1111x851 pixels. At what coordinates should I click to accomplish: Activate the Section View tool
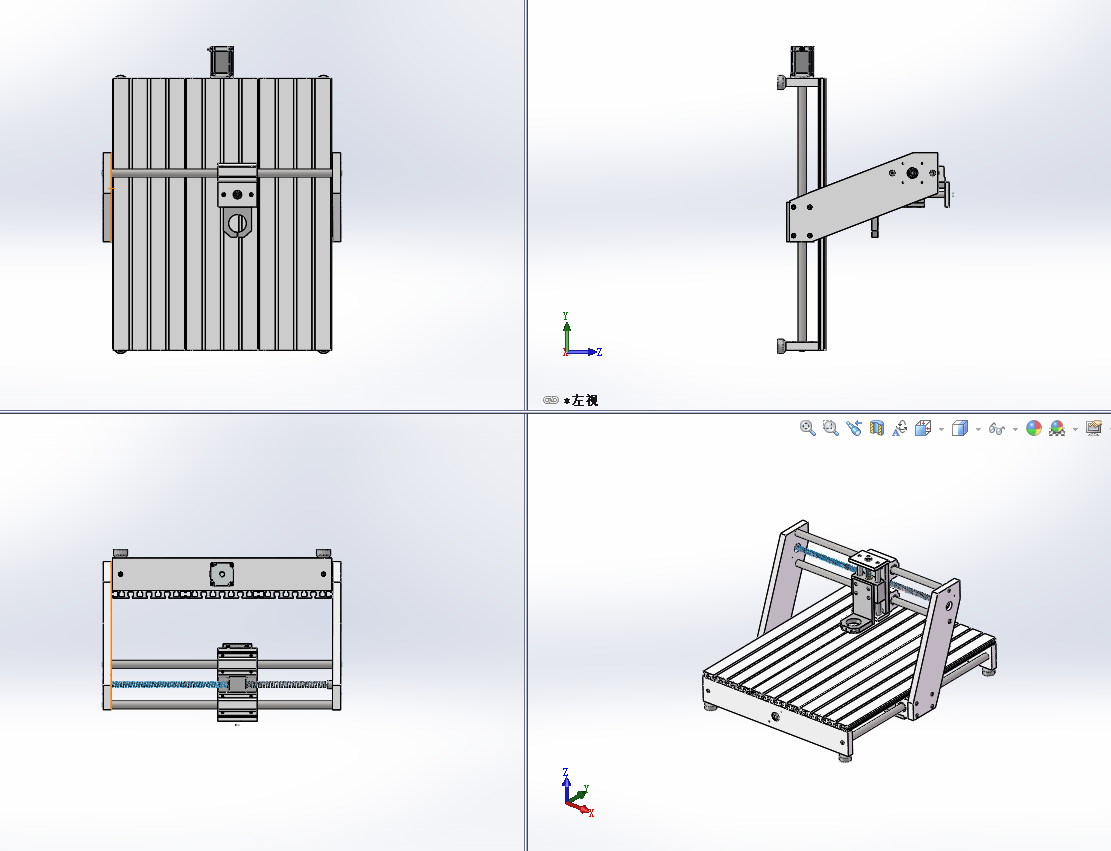876,428
